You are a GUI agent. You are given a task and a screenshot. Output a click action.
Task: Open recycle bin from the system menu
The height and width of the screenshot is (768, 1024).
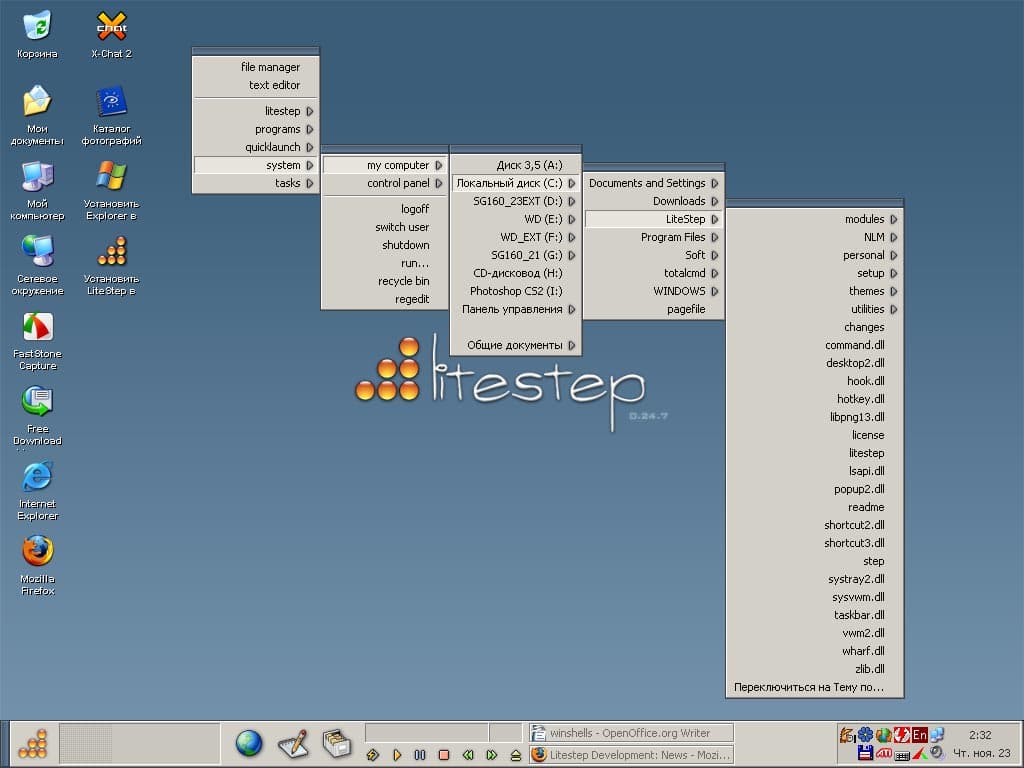[x=385, y=281]
